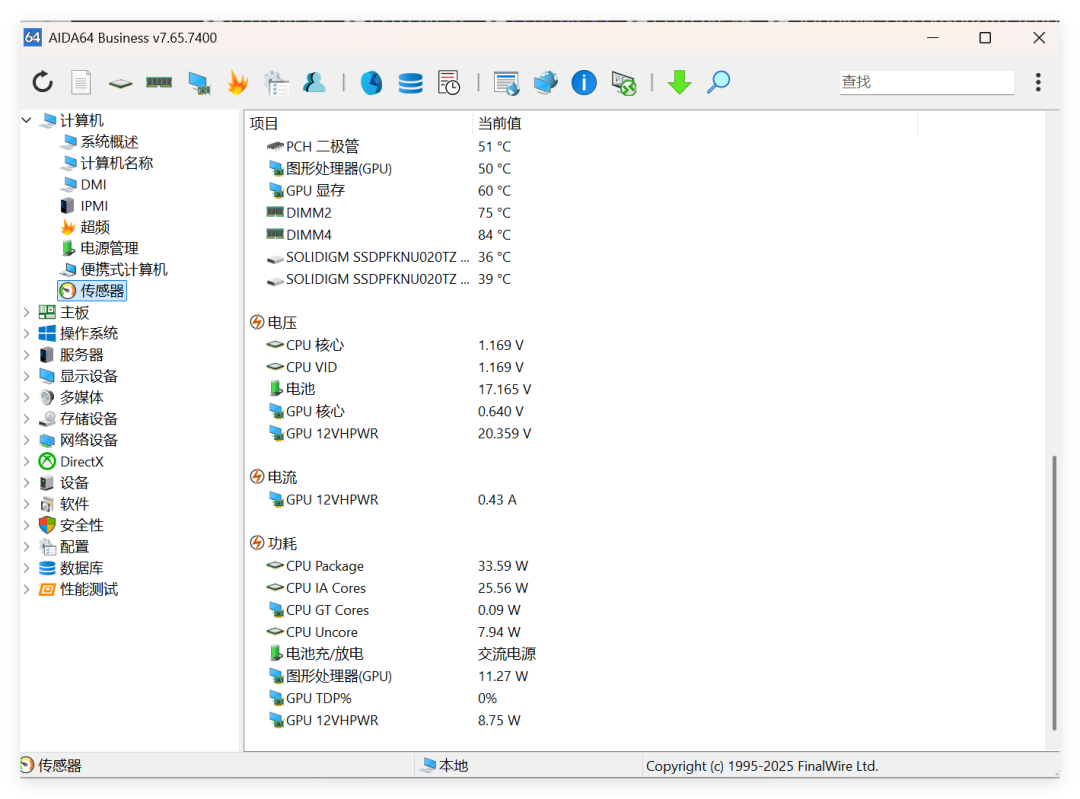Expand the 存储设备 tree node
This screenshot has height=799, width=1080.
pyautogui.click(x=26, y=419)
